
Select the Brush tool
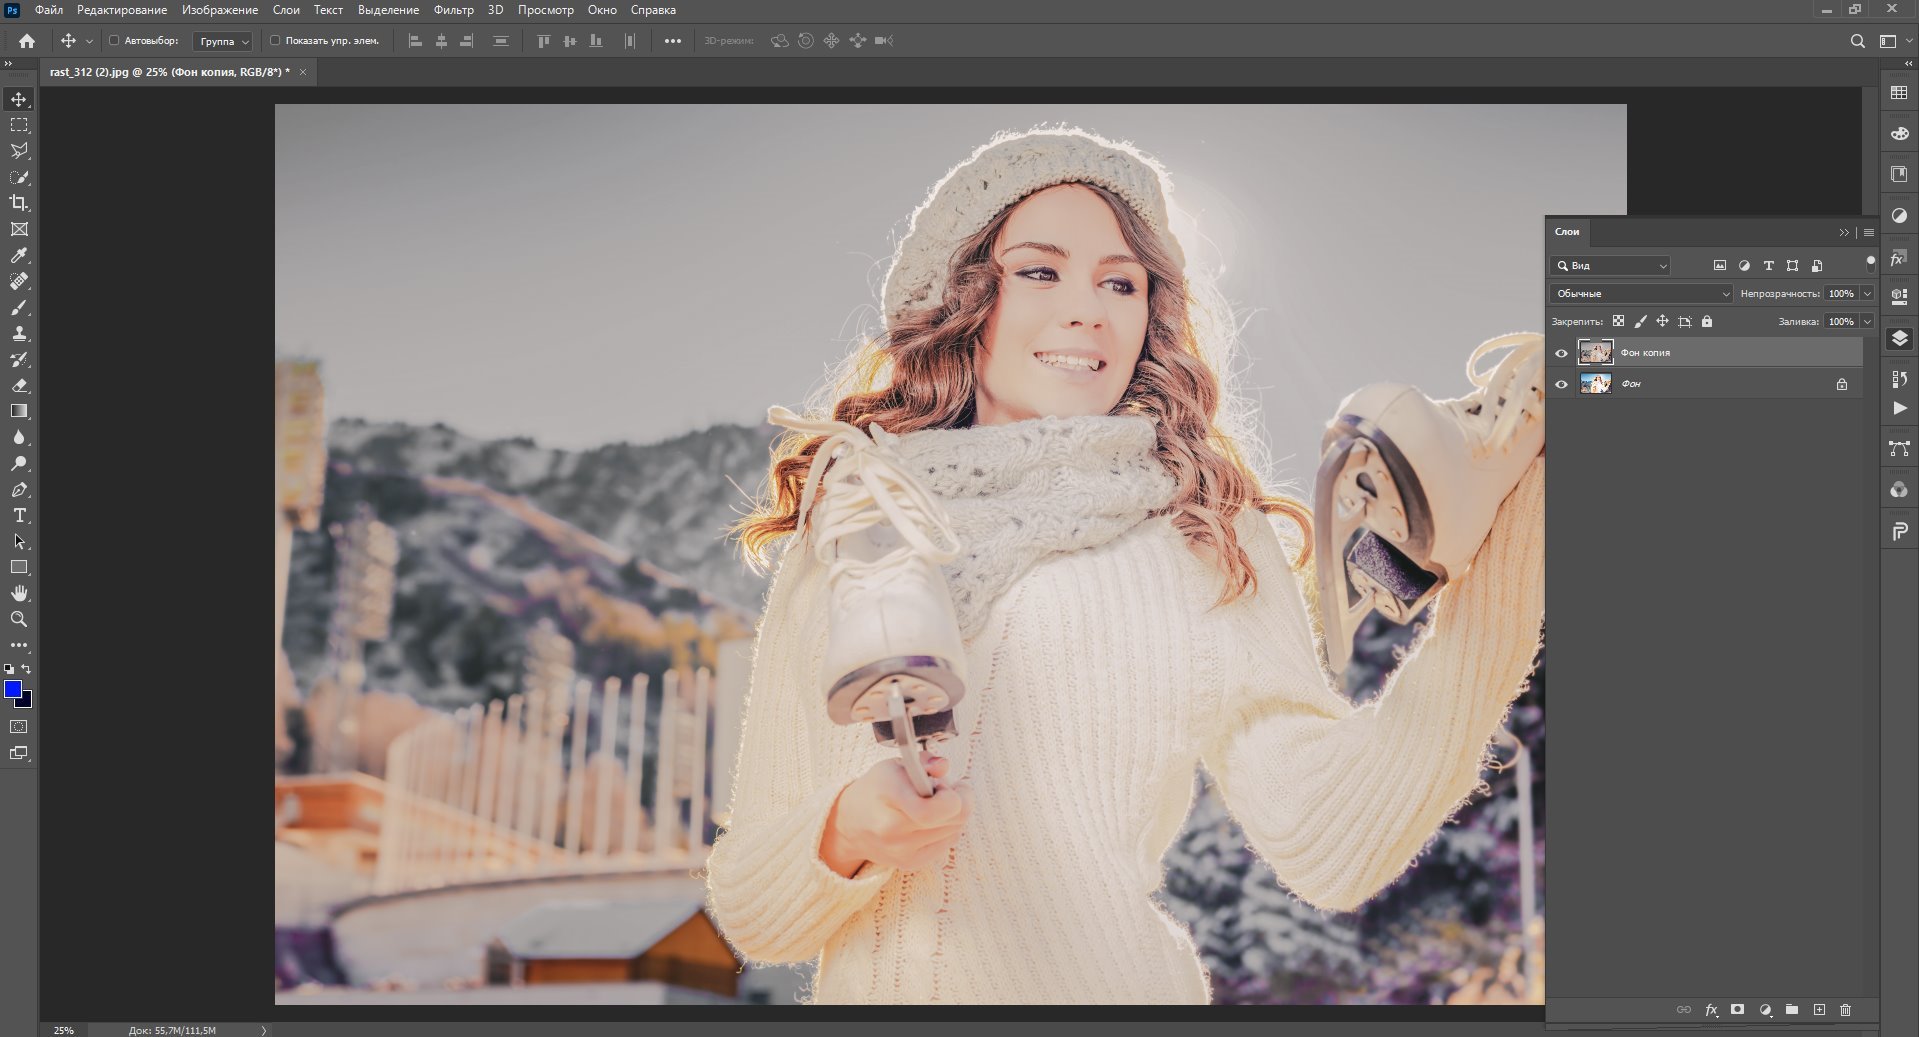point(19,308)
